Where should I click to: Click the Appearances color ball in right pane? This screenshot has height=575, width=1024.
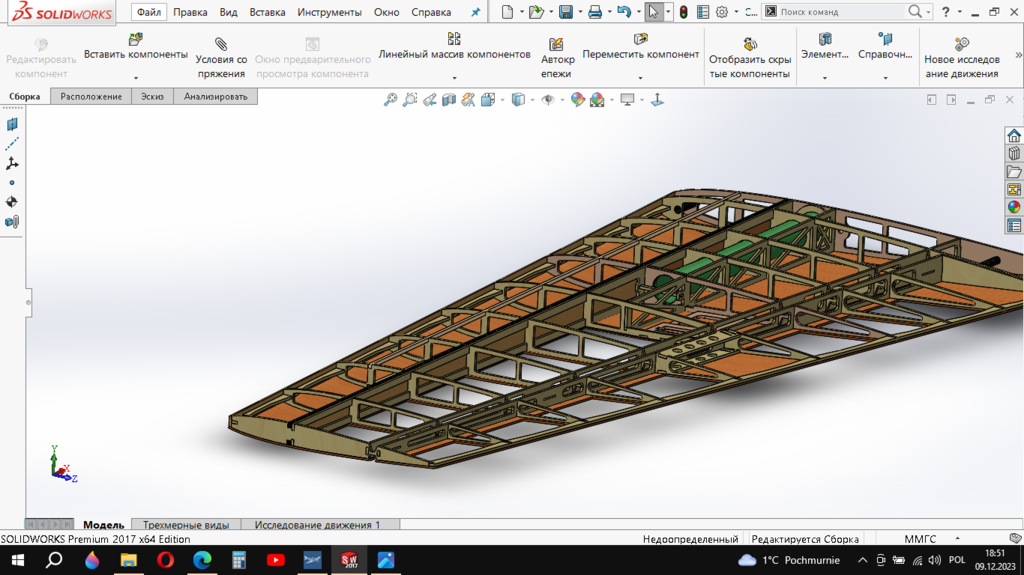tap(1014, 207)
